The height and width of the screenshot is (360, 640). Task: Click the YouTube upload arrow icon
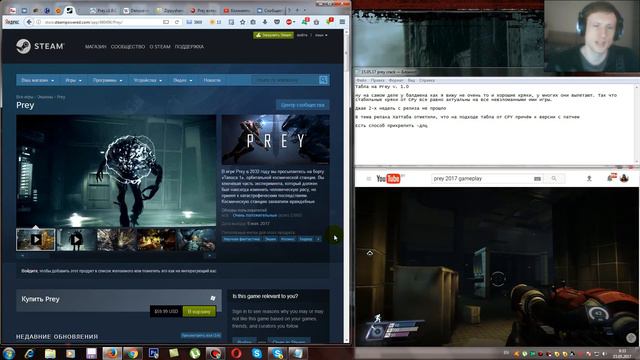pos(589,178)
